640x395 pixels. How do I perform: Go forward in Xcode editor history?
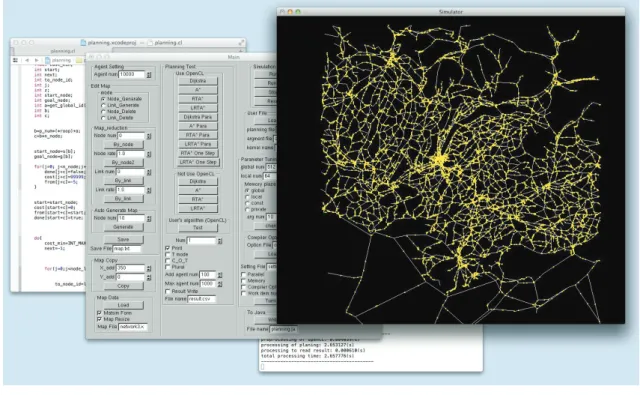(36, 60)
